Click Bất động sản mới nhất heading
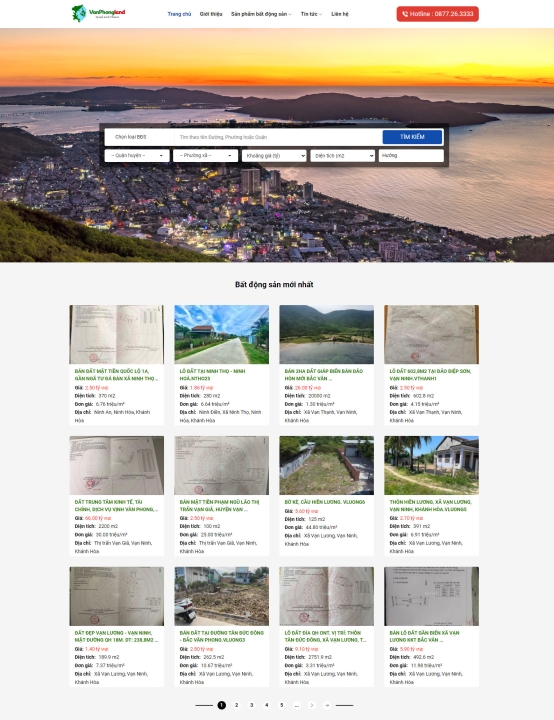The height and width of the screenshot is (720, 554). 274,285
